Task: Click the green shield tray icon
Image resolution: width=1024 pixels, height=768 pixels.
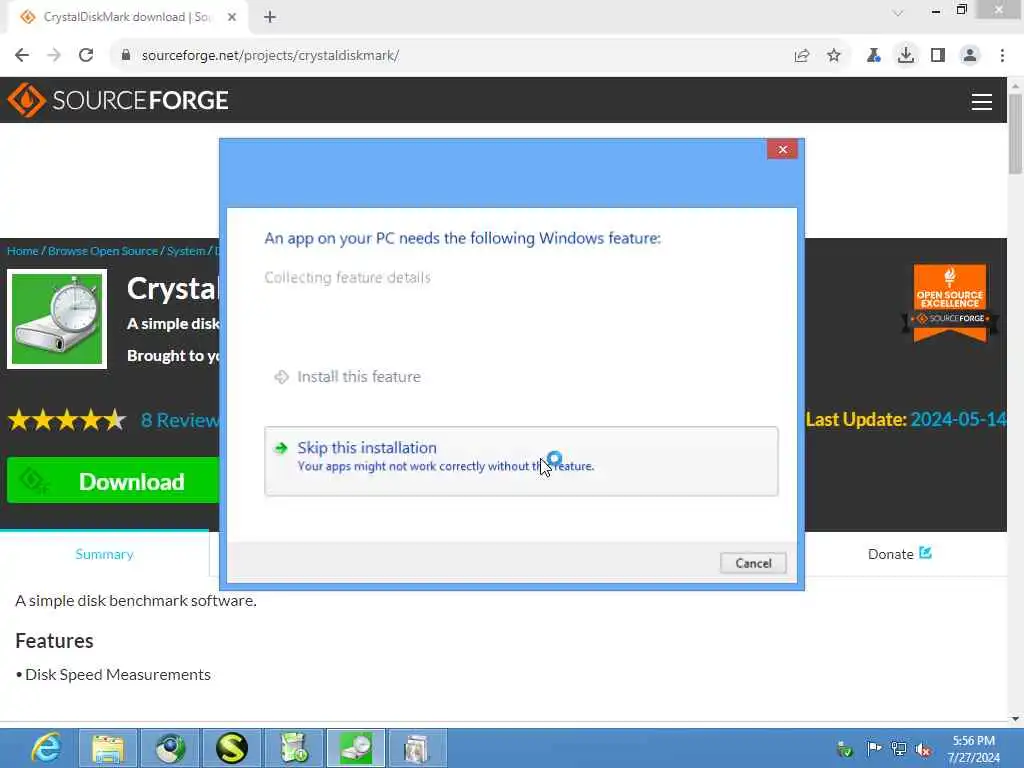Action: pos(845,750)
